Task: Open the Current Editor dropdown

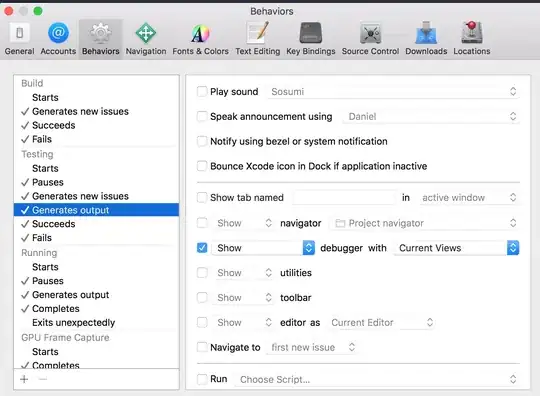Action: [x=381, y=322]
